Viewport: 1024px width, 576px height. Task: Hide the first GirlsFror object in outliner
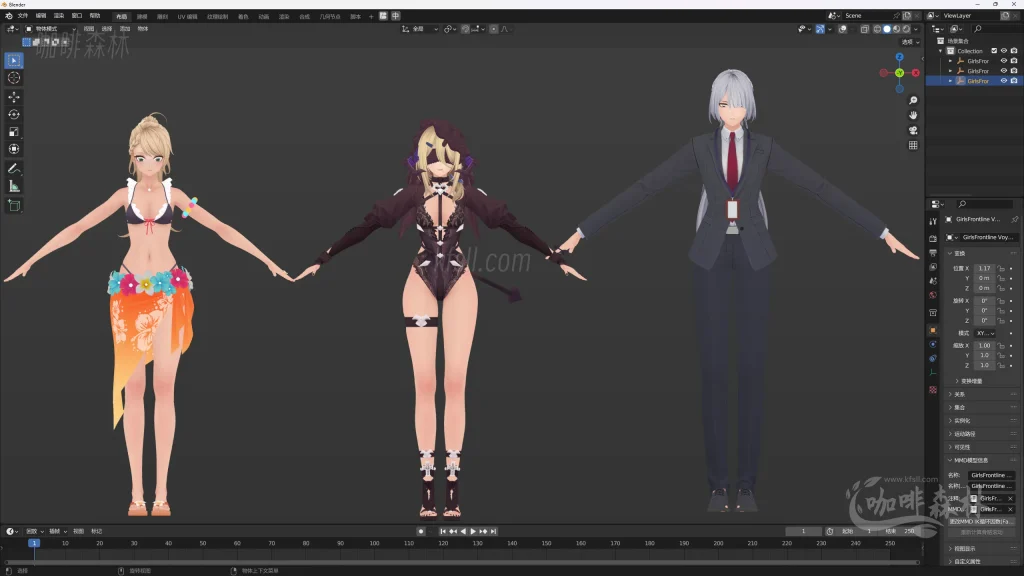coord(1004,61)
